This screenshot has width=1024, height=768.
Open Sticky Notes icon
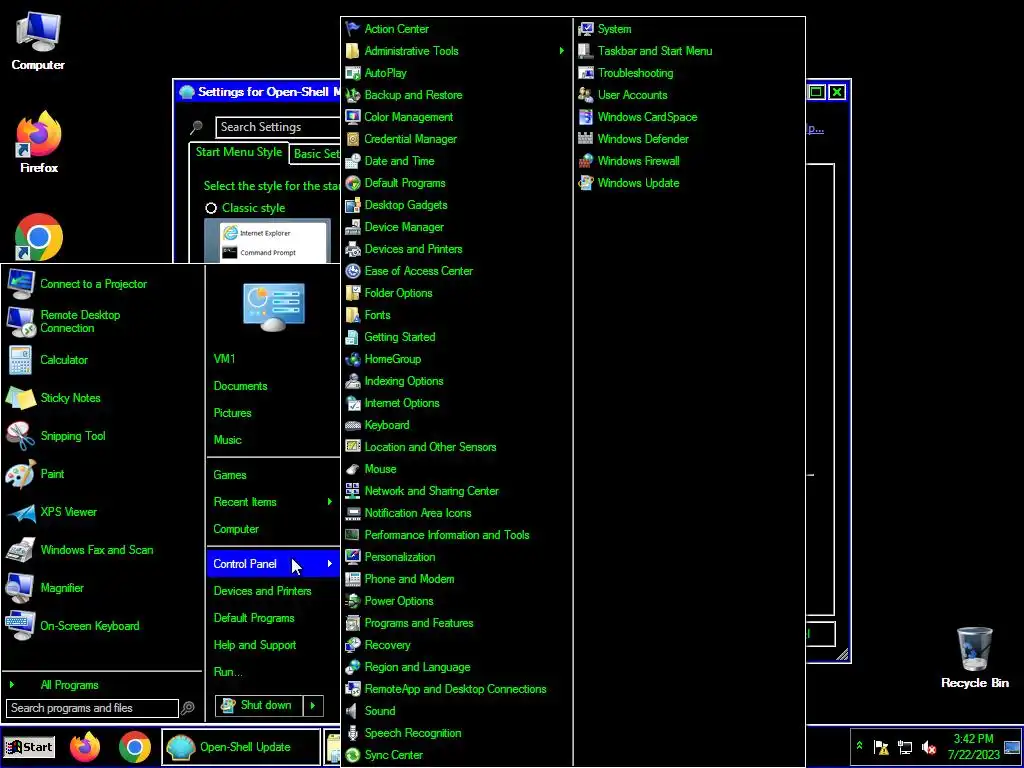click(x=20, y=398)
